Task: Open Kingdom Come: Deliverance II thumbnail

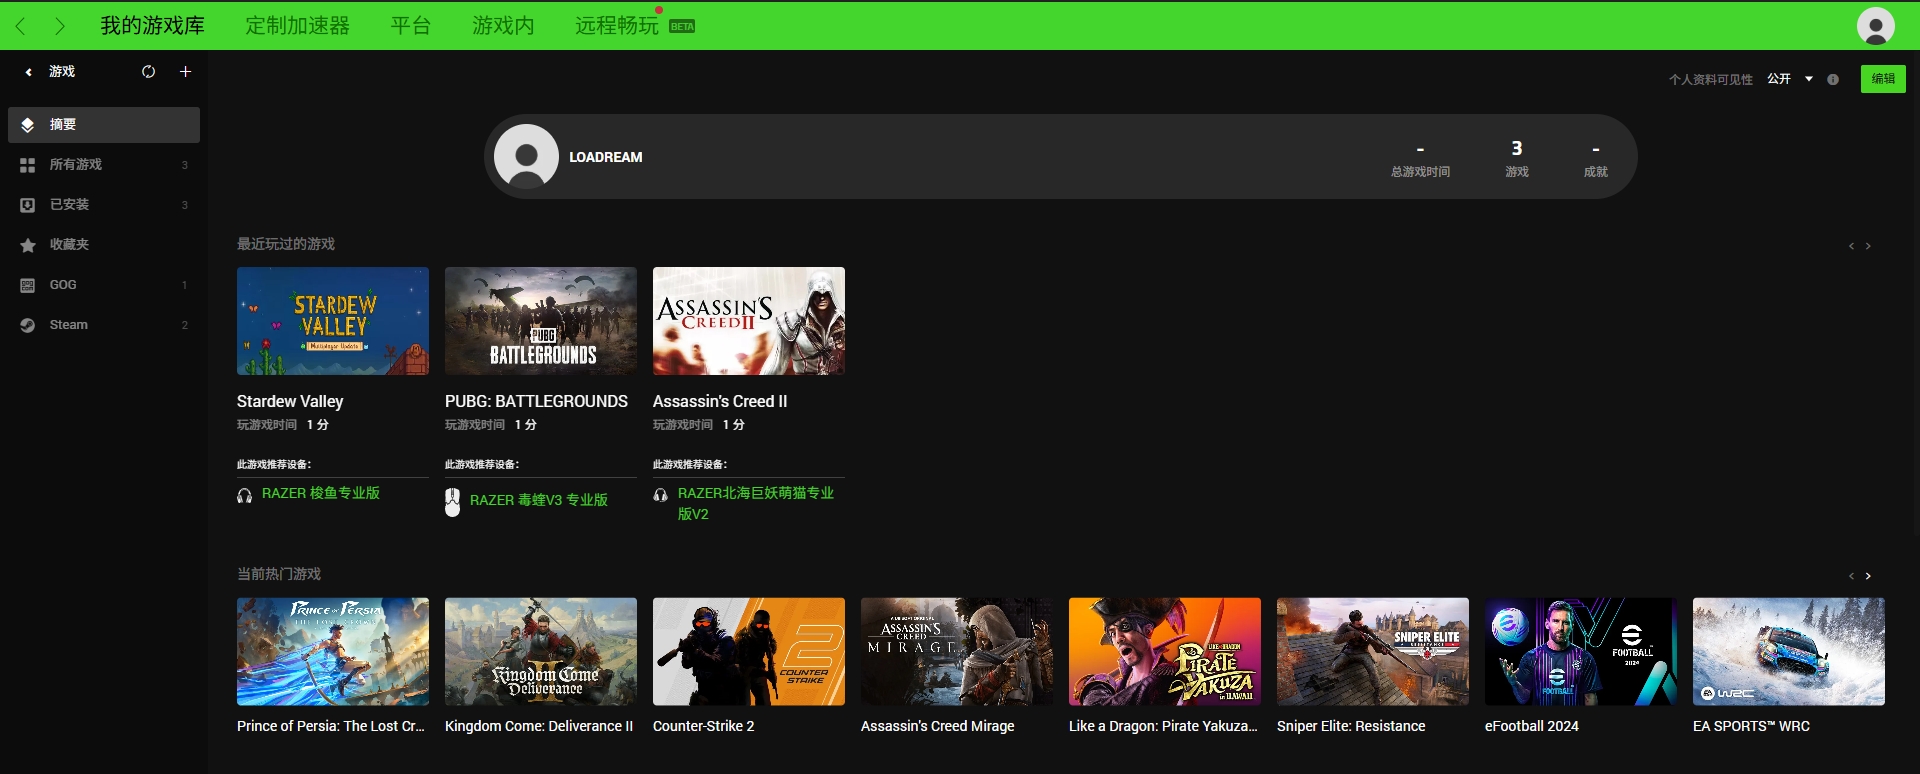Action: 541,652
